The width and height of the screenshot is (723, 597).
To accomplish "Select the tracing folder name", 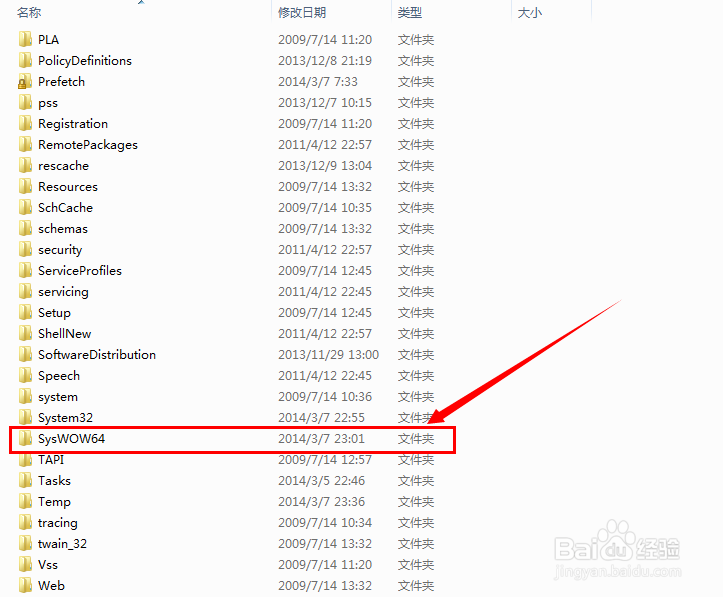I will (58, 523).
